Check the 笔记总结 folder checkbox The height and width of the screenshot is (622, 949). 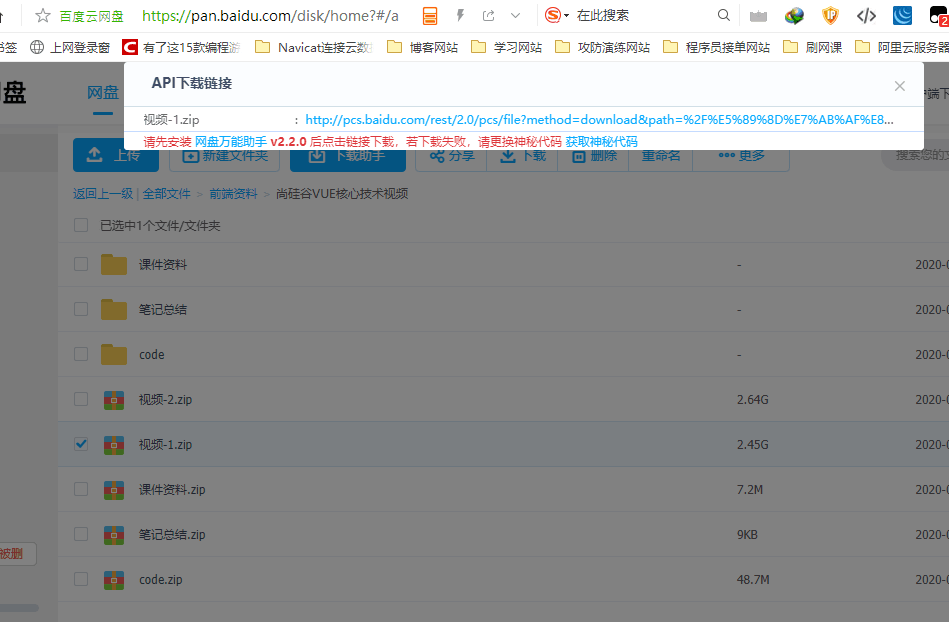pos(80,309)
